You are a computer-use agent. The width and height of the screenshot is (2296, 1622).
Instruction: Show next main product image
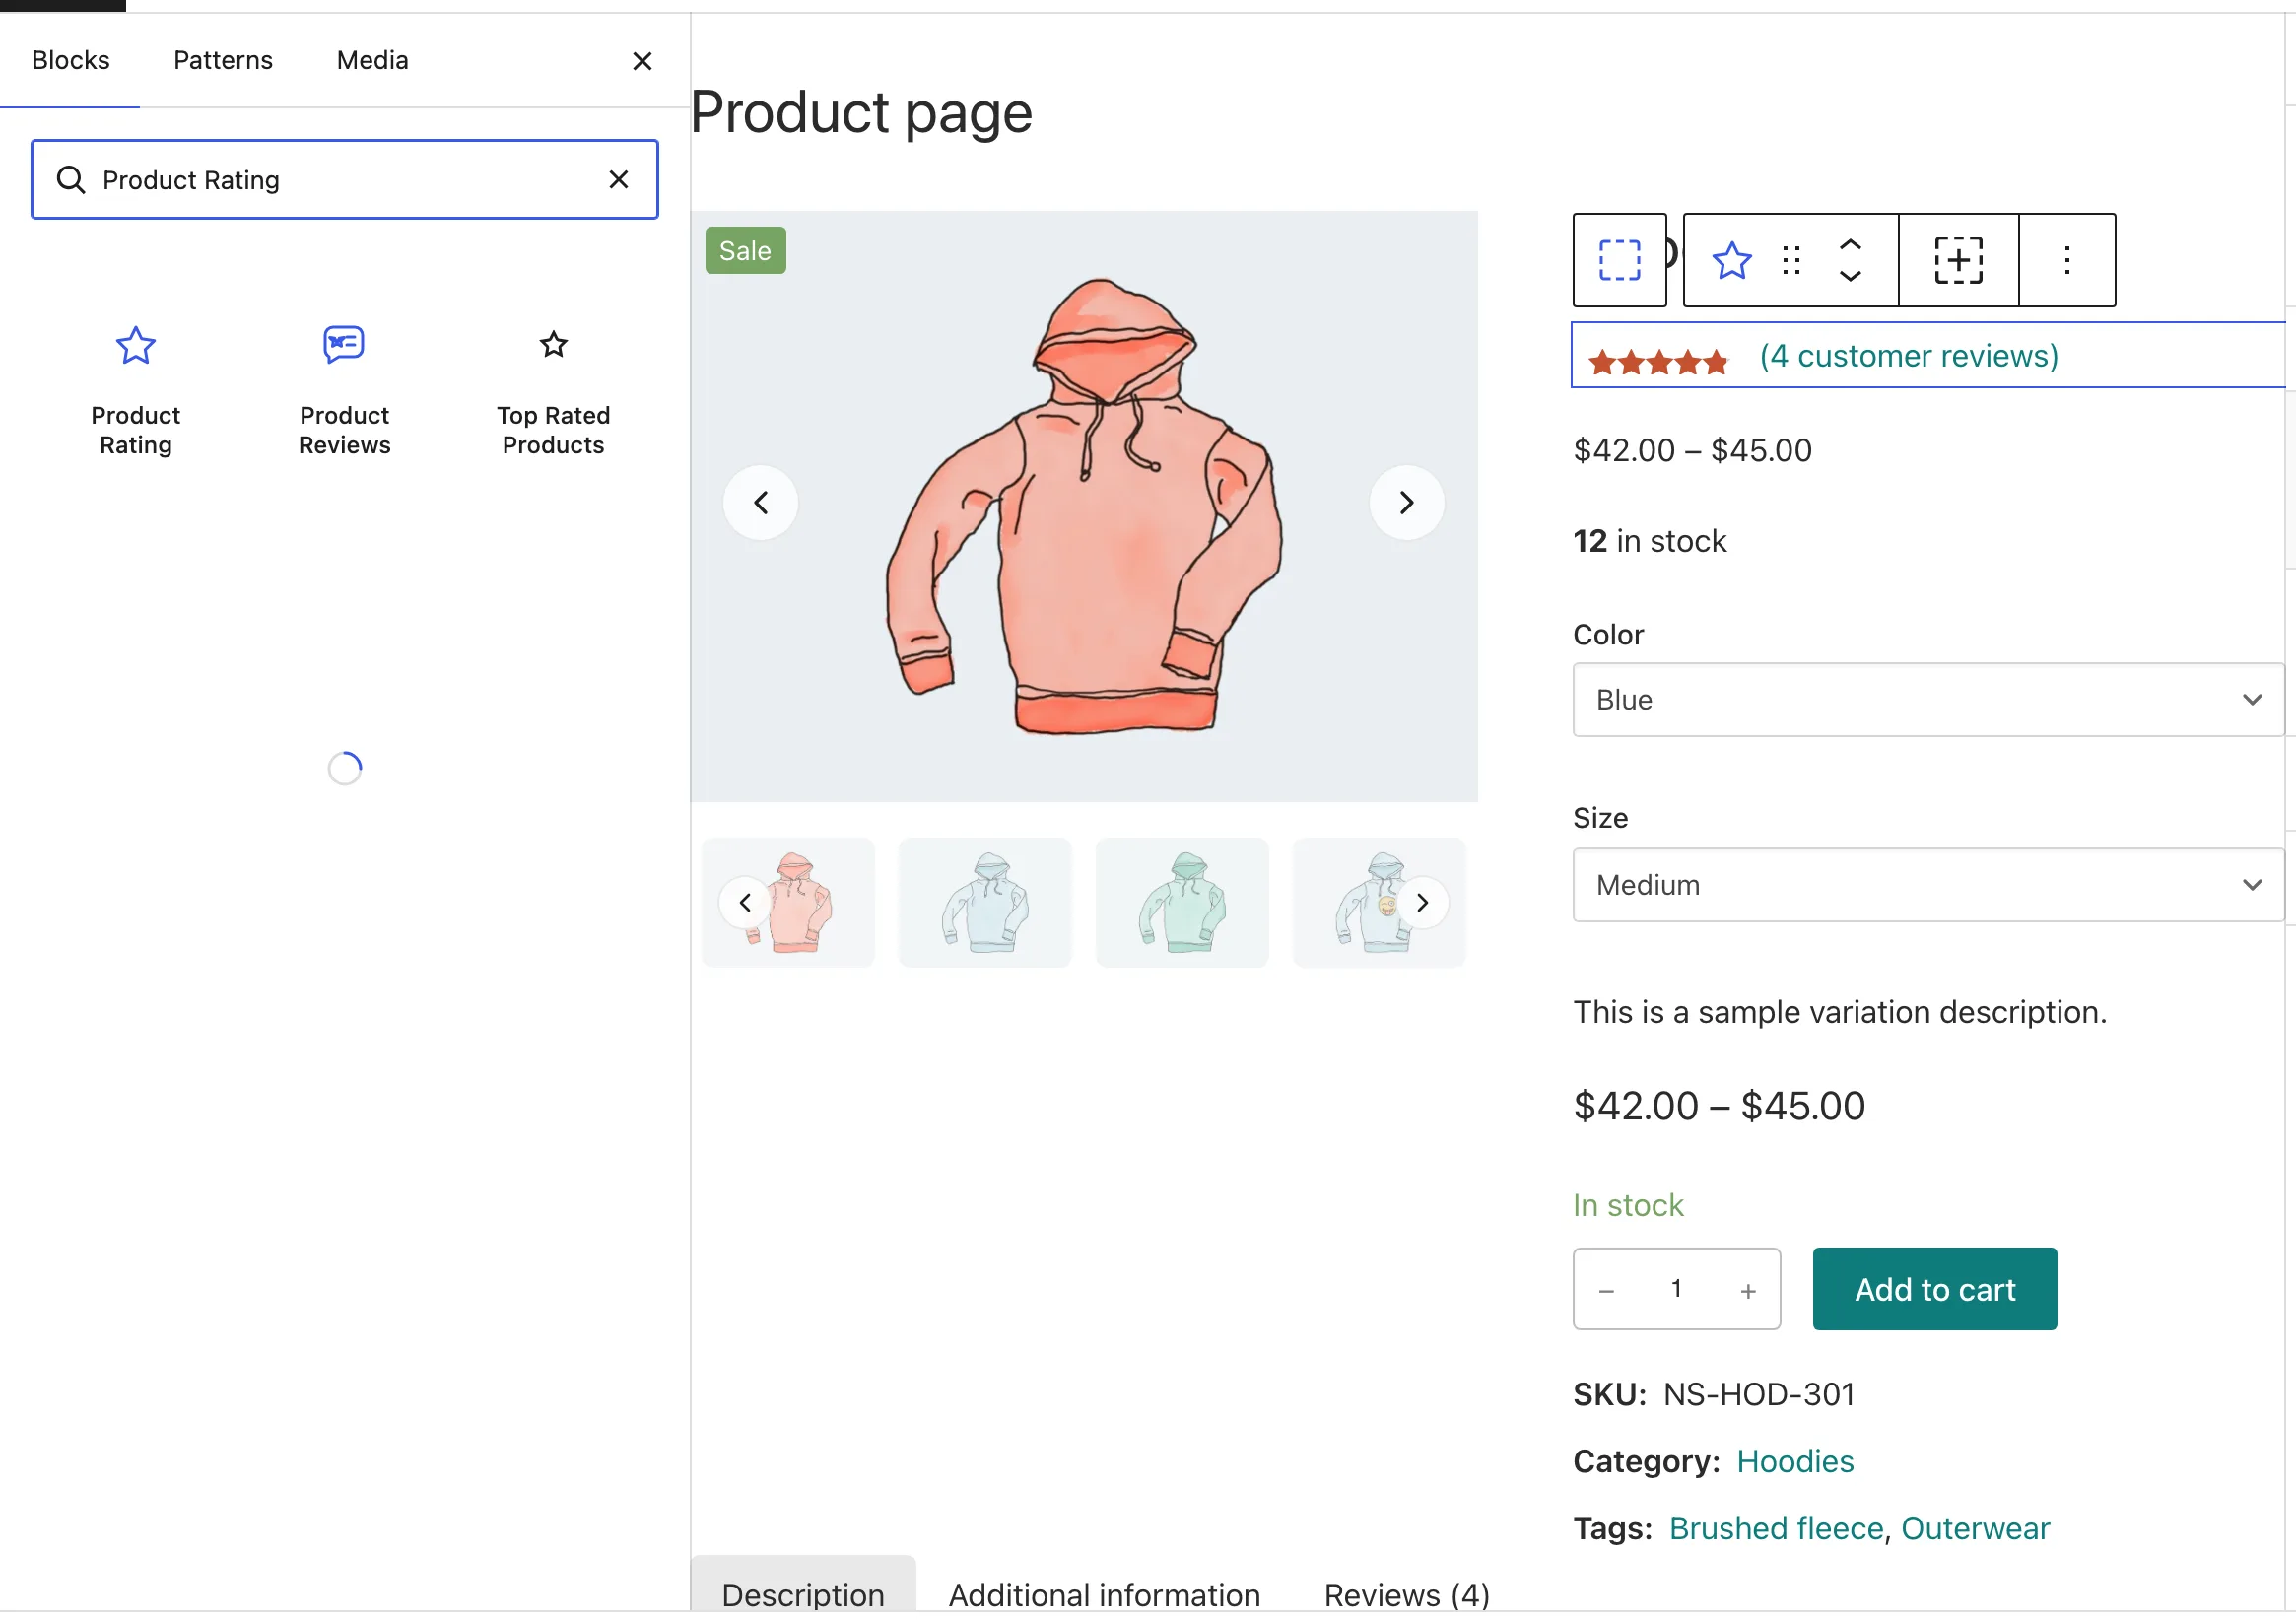pos(1406,502)
